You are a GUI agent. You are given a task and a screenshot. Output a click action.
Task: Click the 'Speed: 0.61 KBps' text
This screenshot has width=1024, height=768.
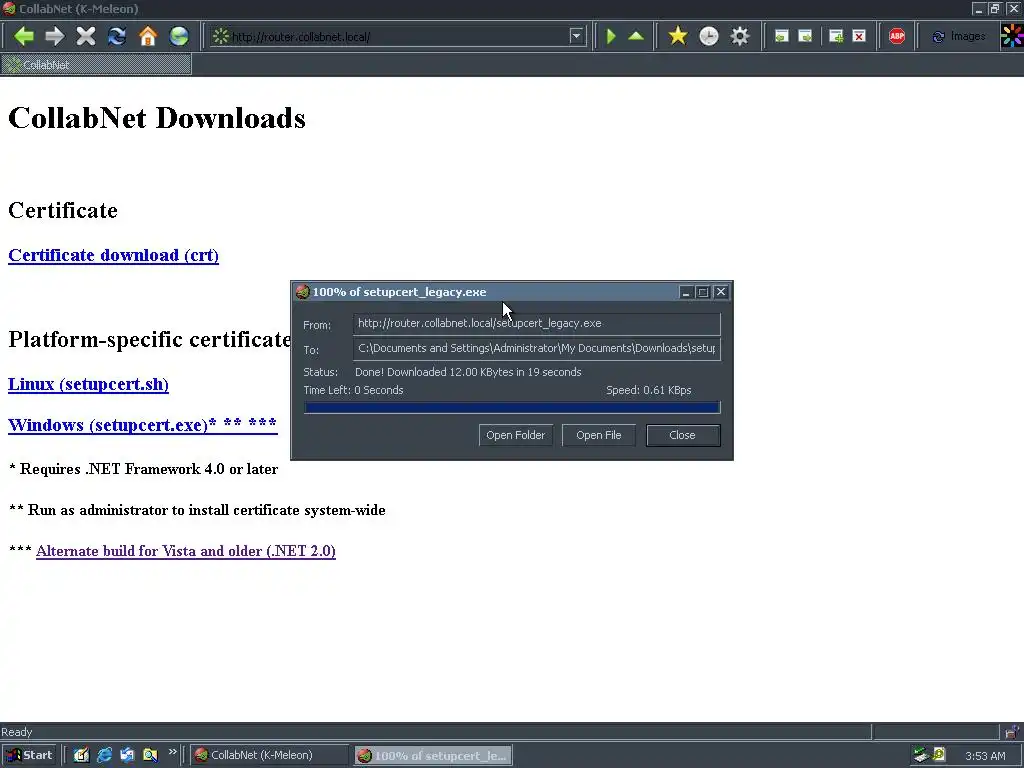click(648, 390)
